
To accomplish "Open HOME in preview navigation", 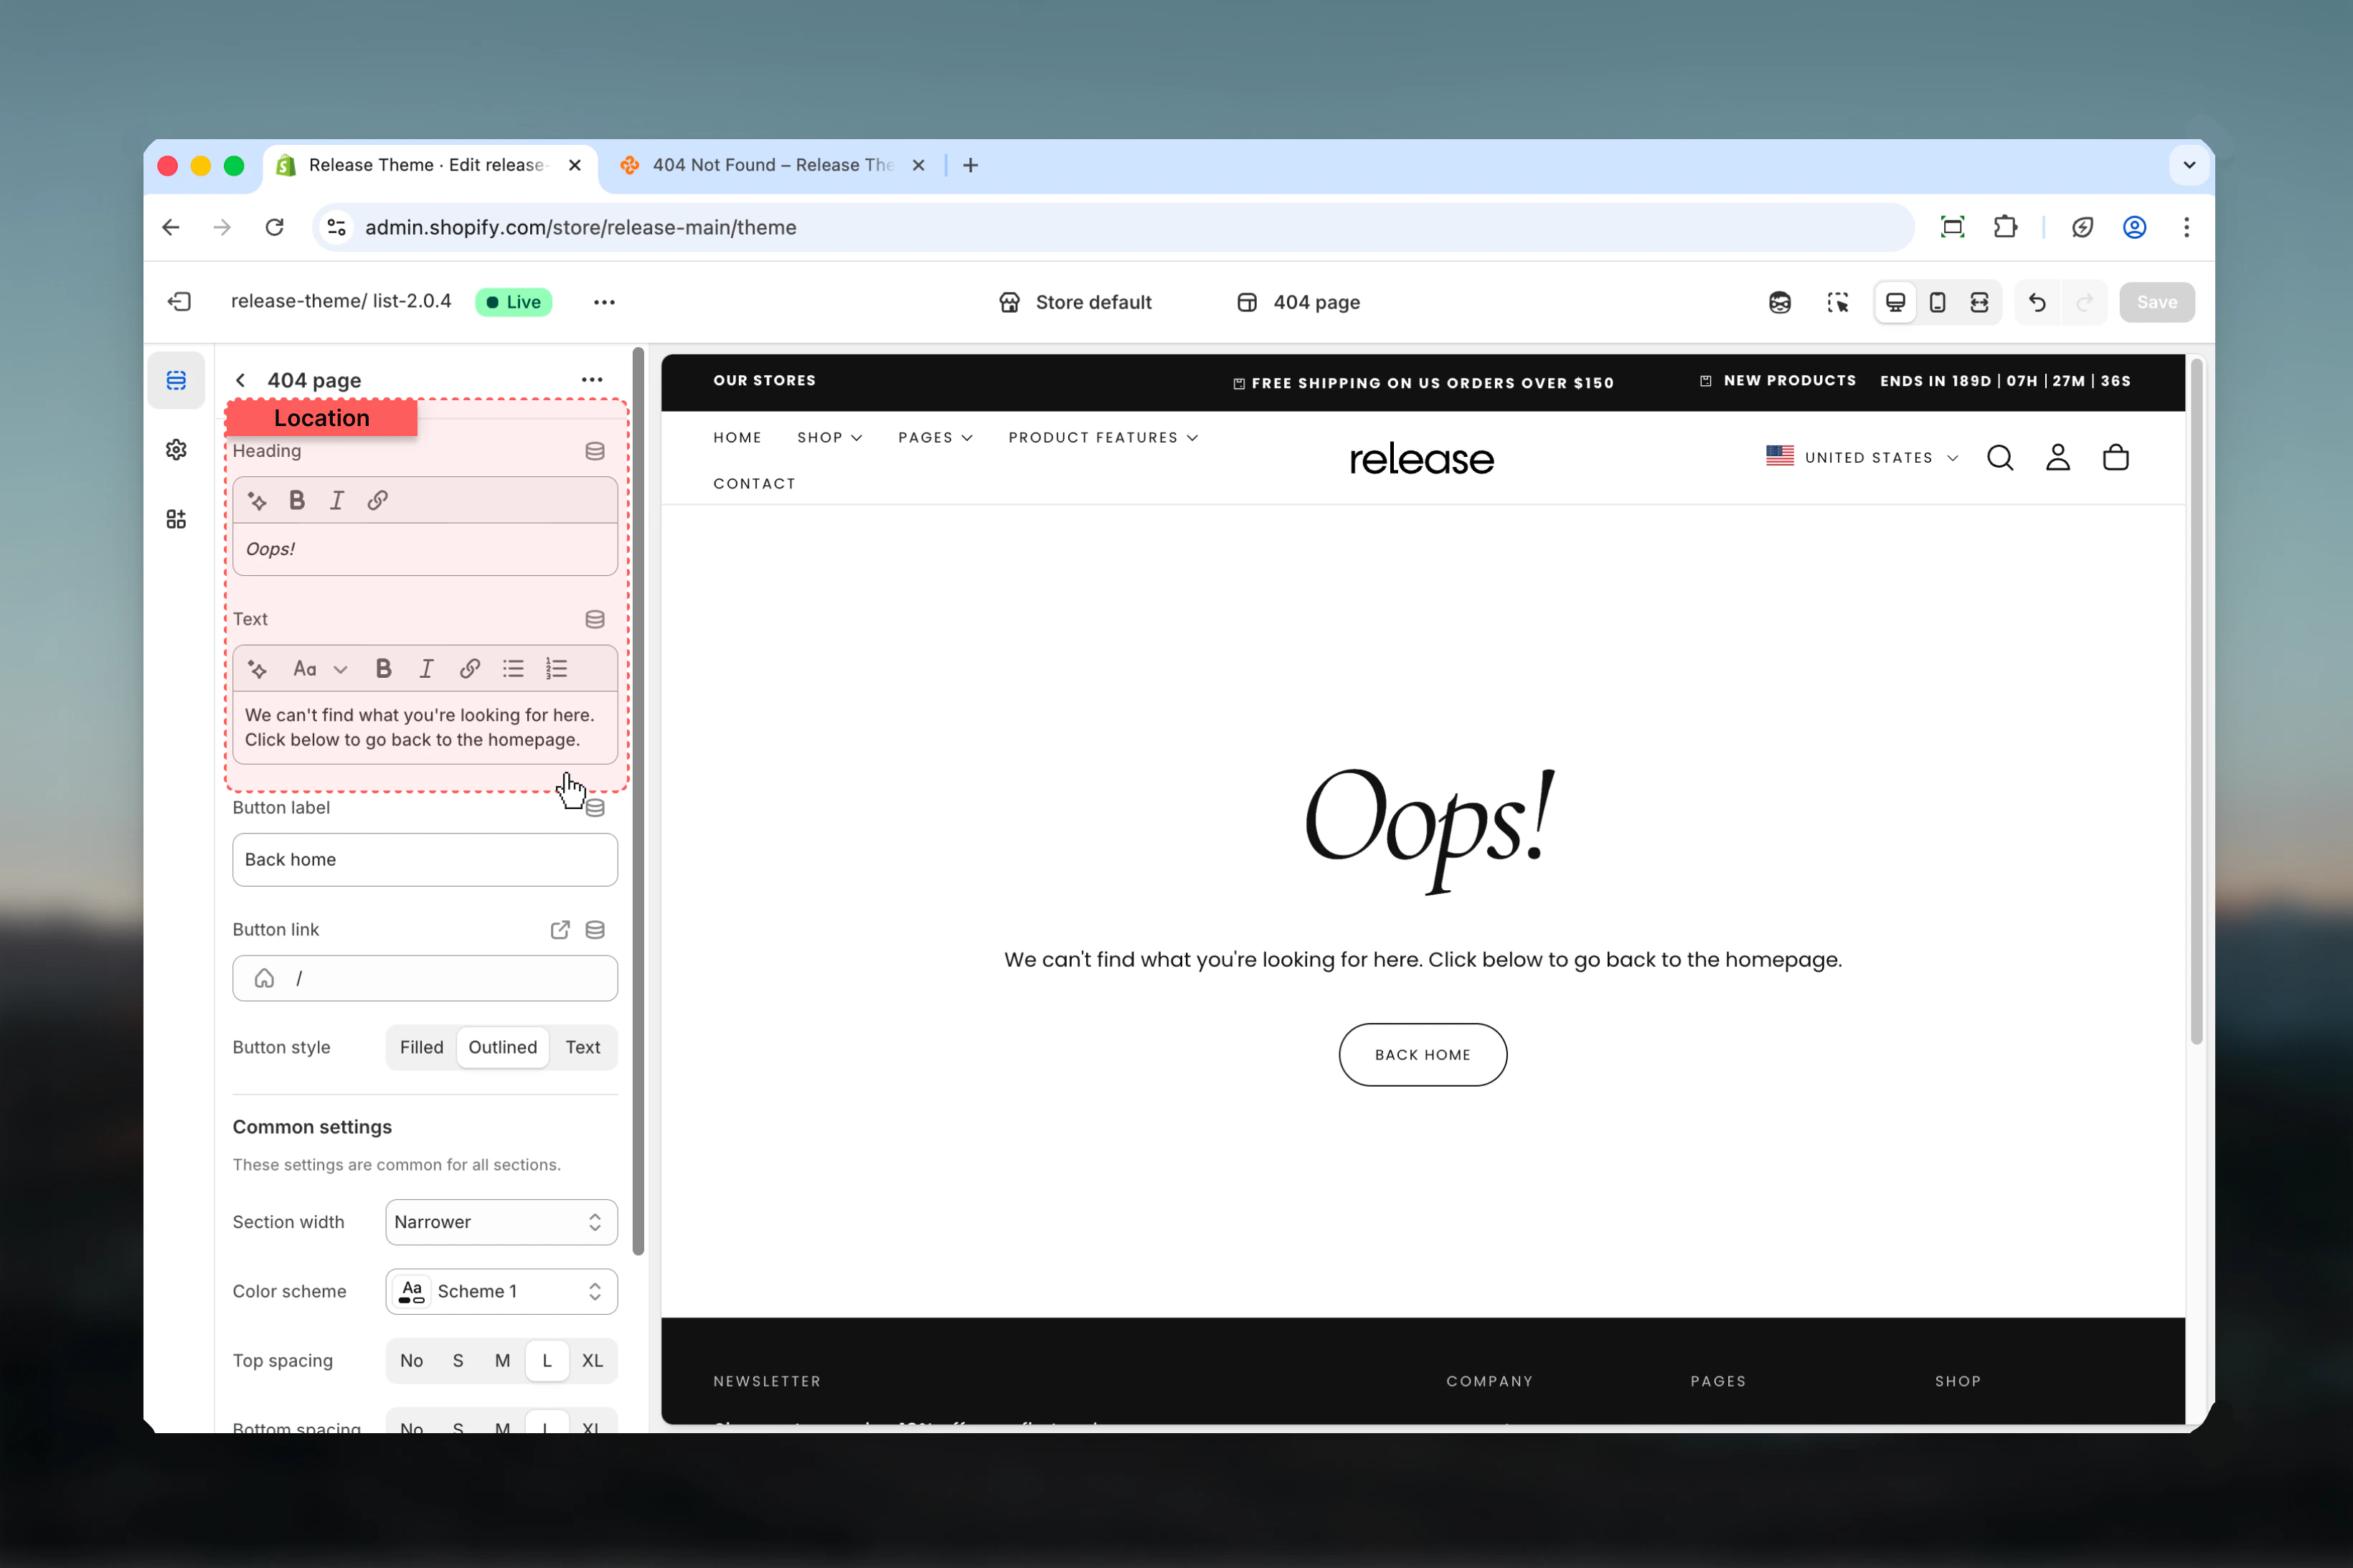I will coord(737,438).
